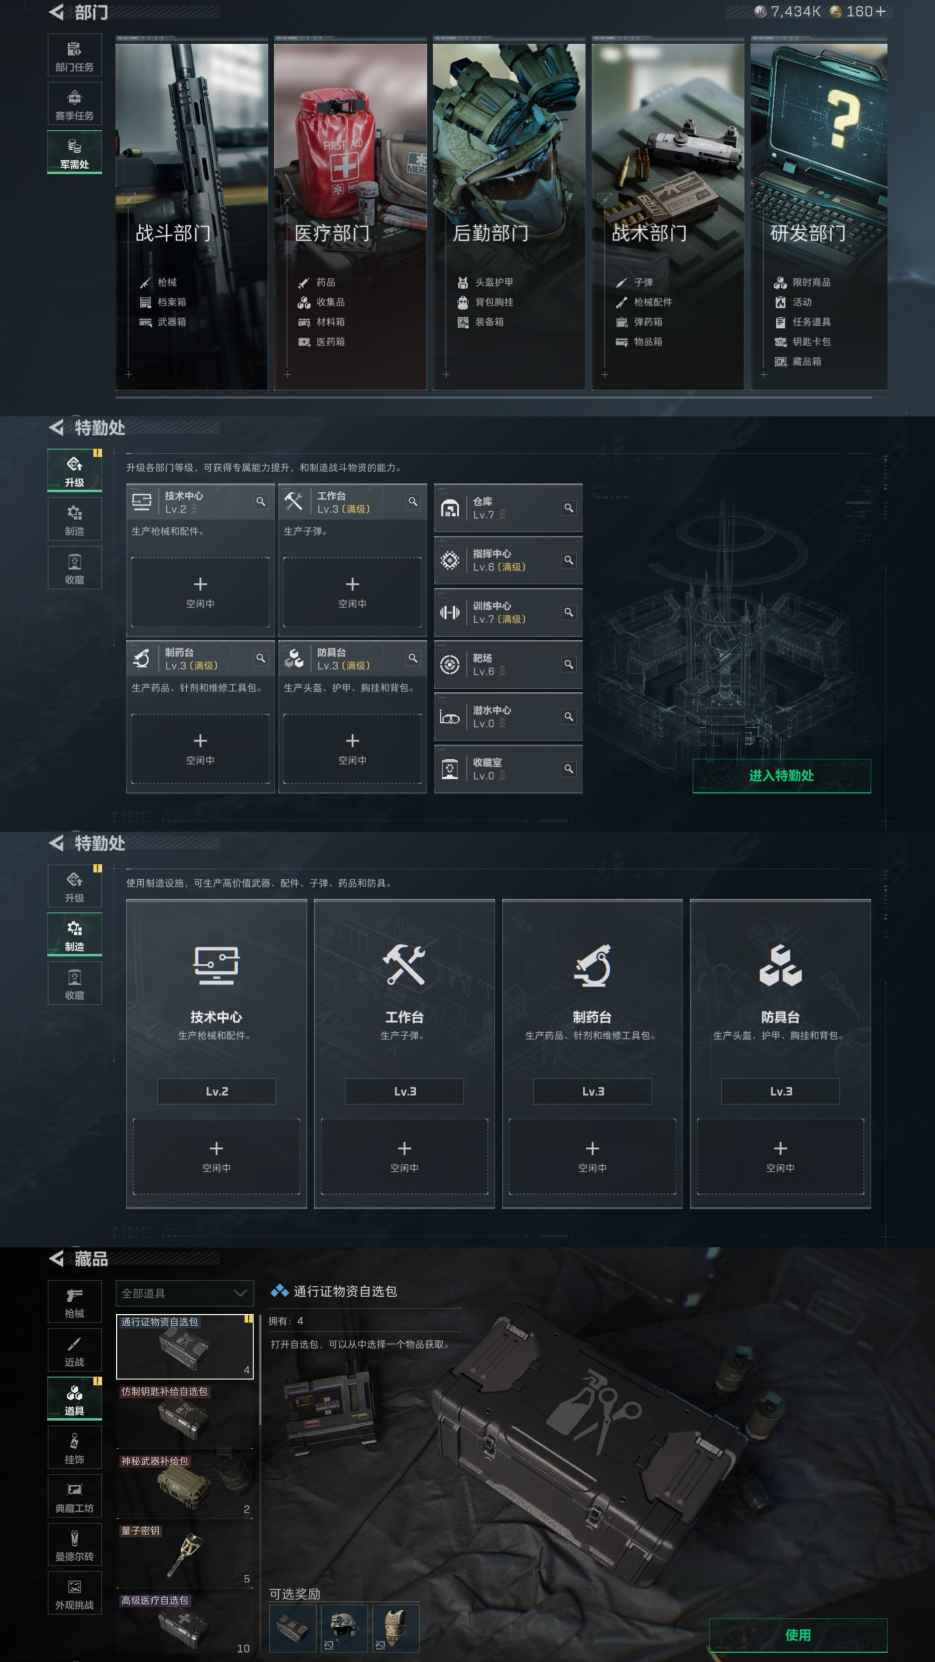Switch to the 外观挑战 tab
Screen dimensions: 935x1662
74,1593
